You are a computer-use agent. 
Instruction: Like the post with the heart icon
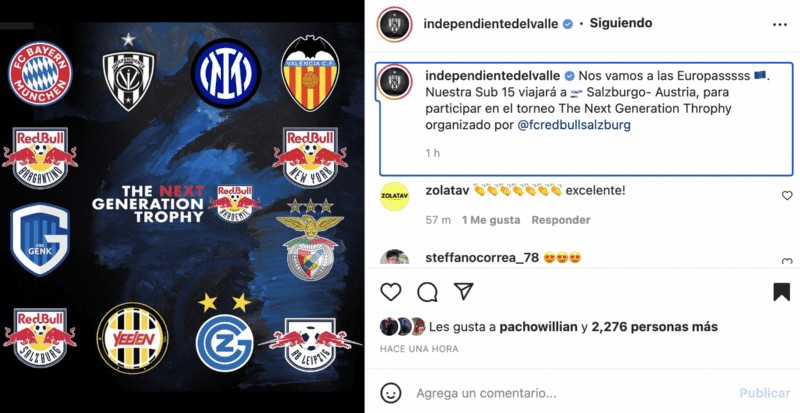point(391,291)
